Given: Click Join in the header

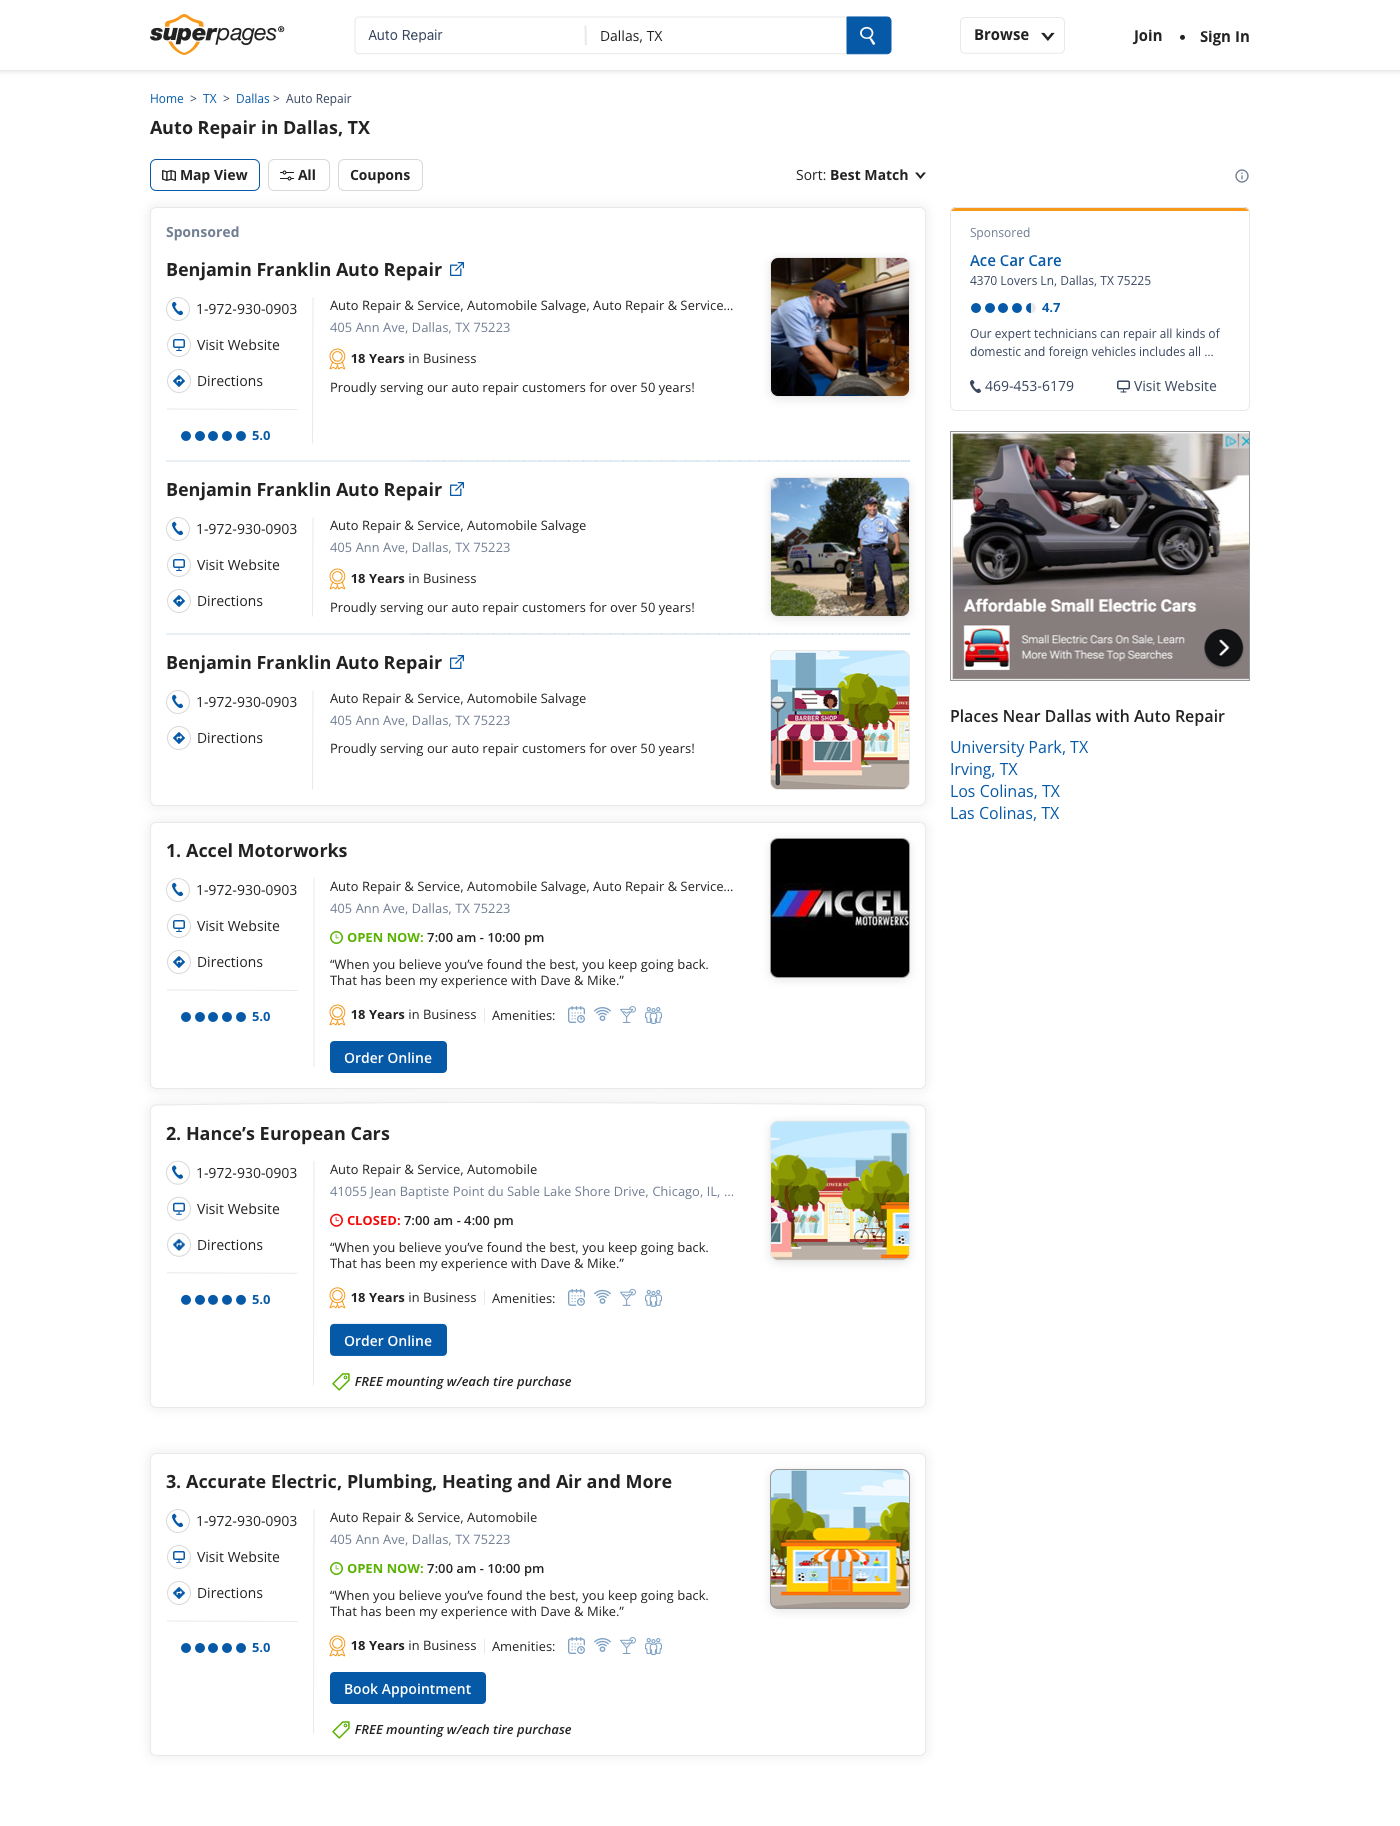Looking at the screenshot, I should tap(1147, 36).
